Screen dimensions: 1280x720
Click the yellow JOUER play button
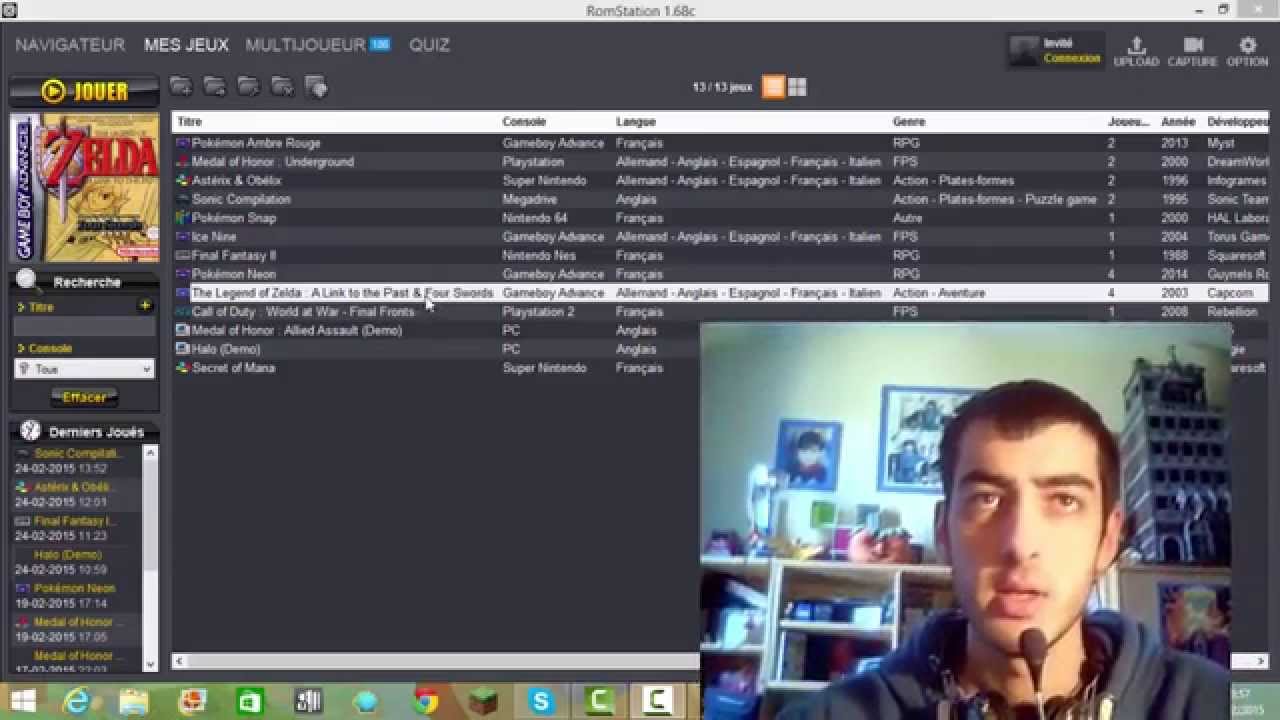point(84,92)
